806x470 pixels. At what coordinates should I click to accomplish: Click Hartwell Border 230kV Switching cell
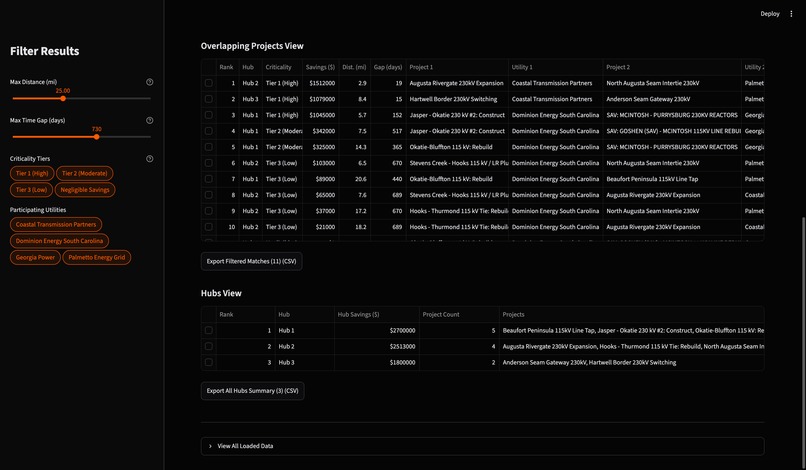pyautogui.click(x=457, y=99)
